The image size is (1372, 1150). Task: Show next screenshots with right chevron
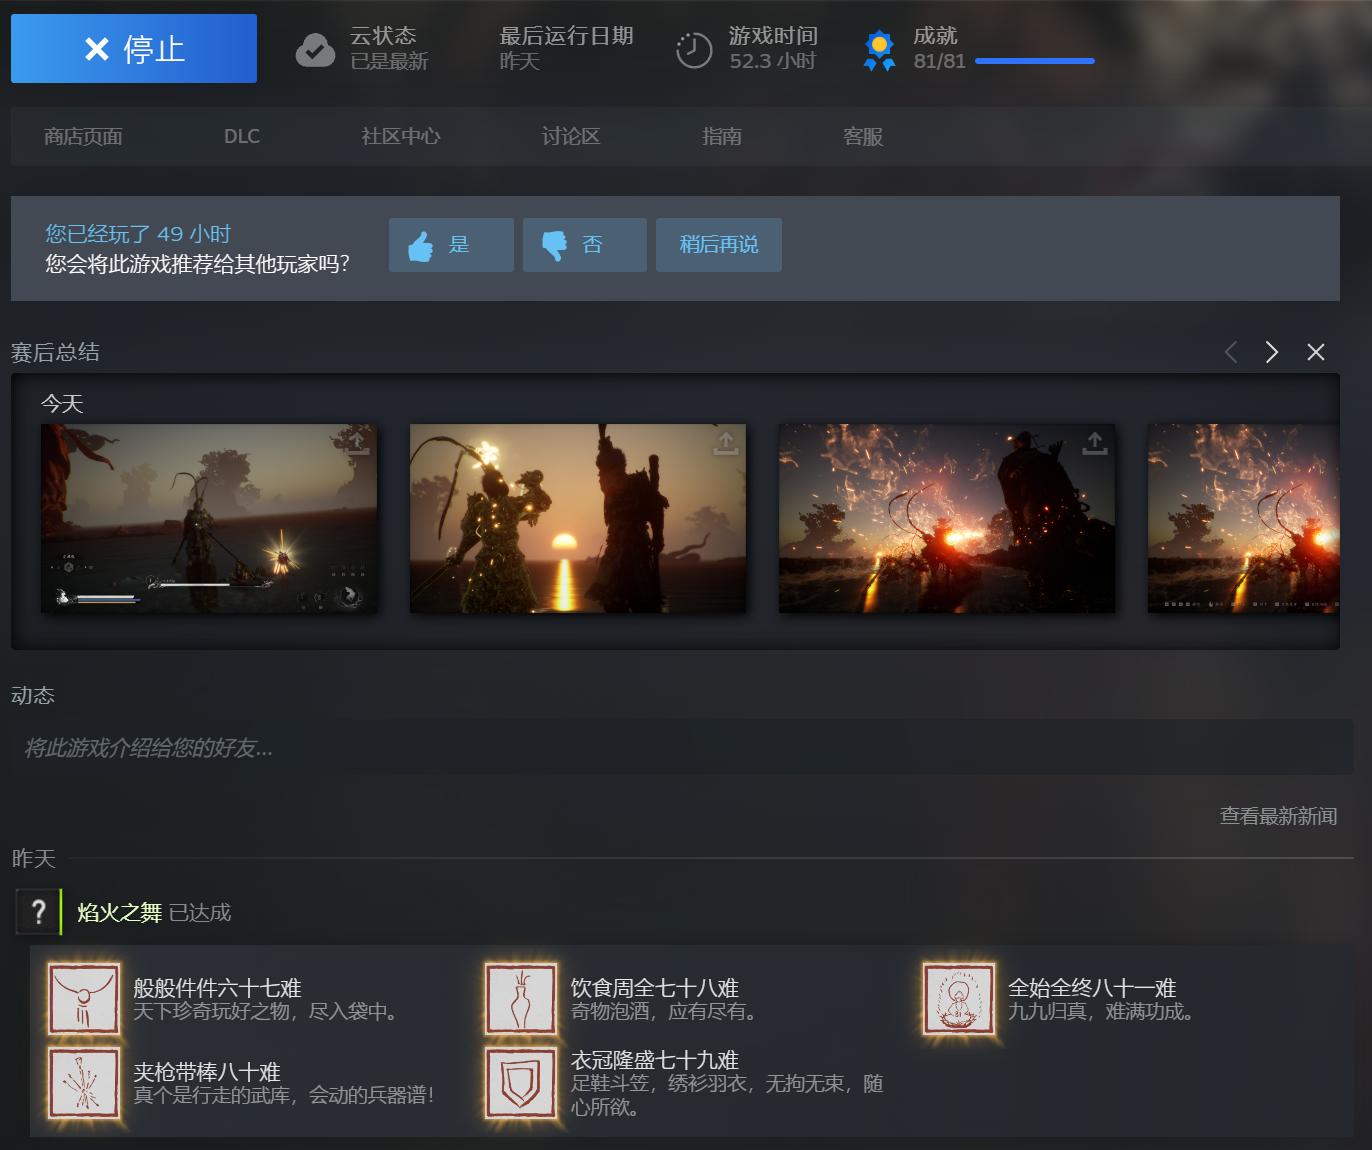pyautogui.click(x=1272, y=352)
